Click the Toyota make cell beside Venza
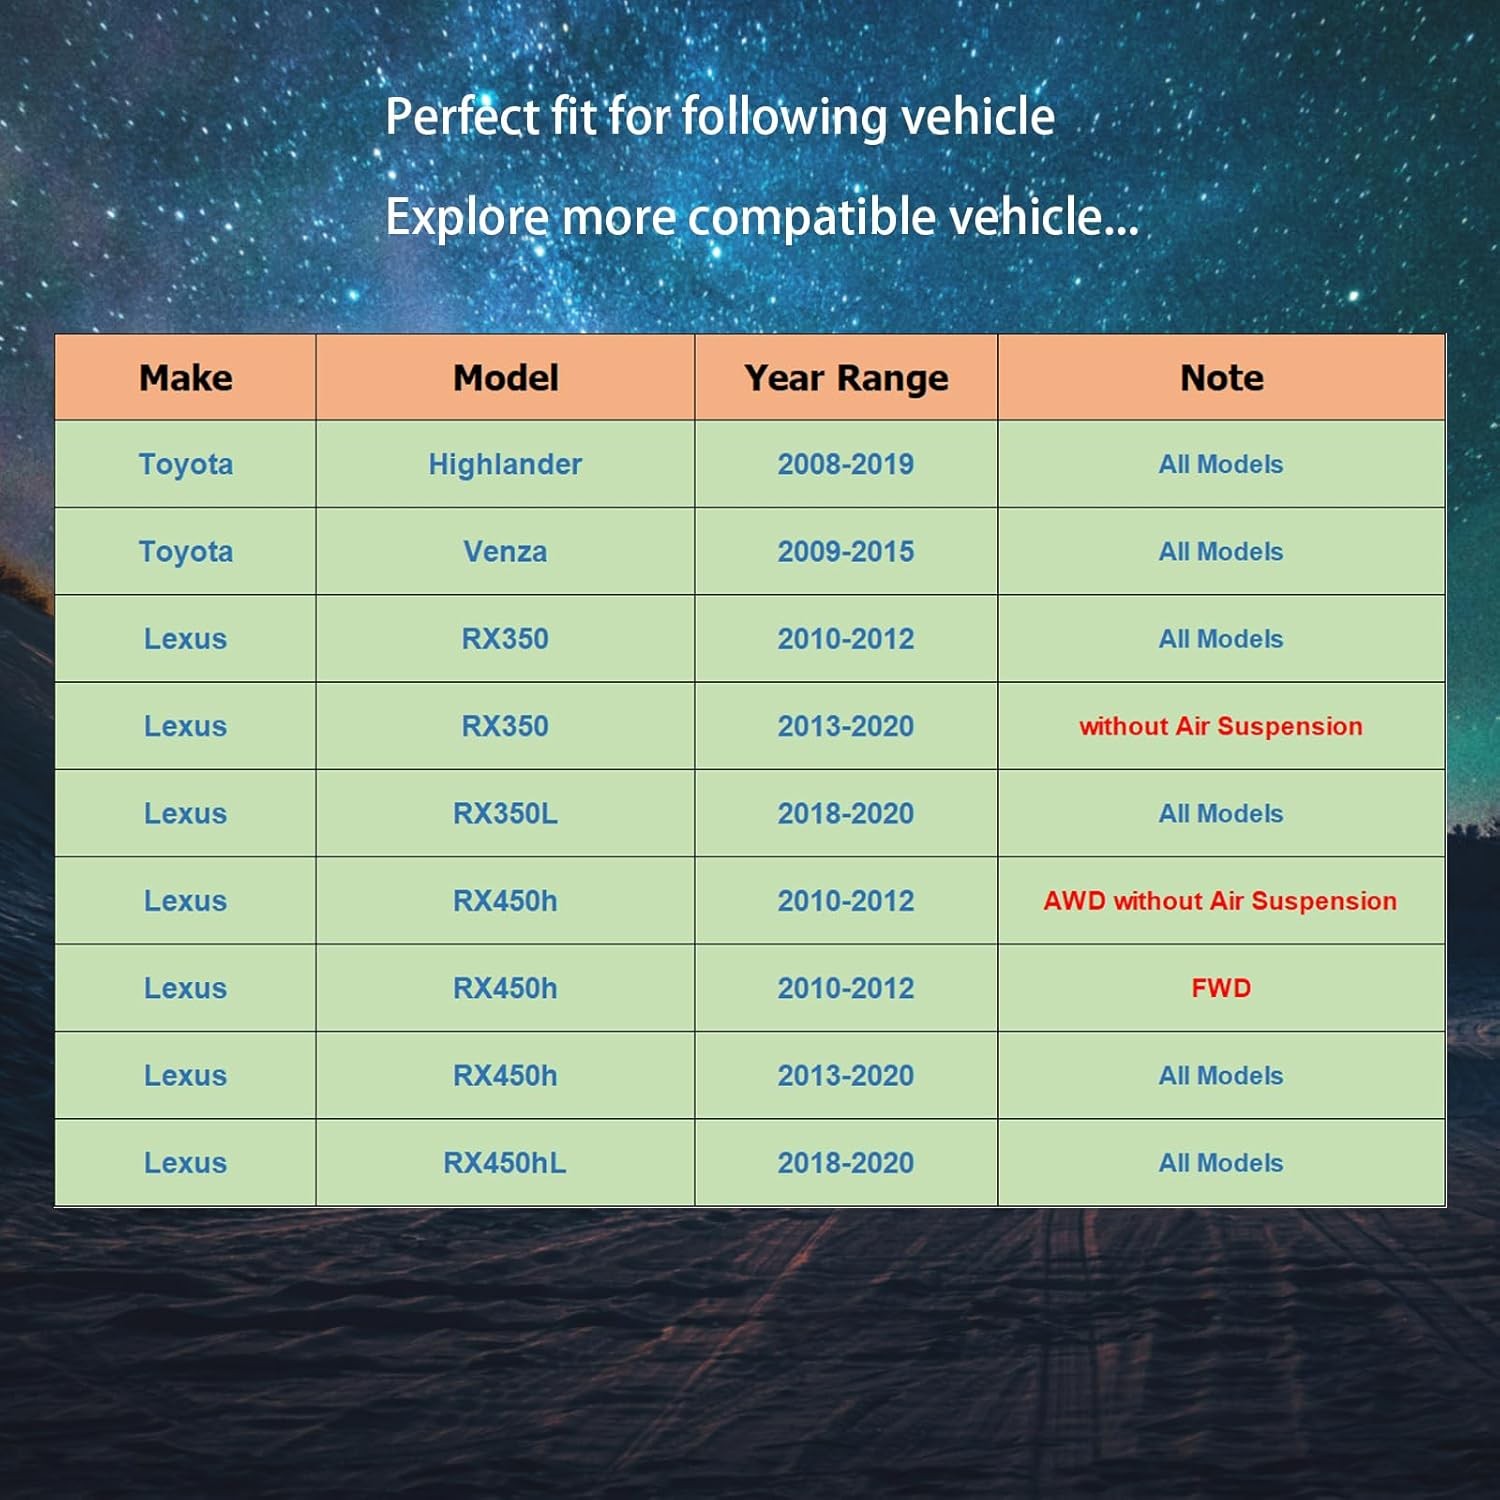 click(185, 551)
